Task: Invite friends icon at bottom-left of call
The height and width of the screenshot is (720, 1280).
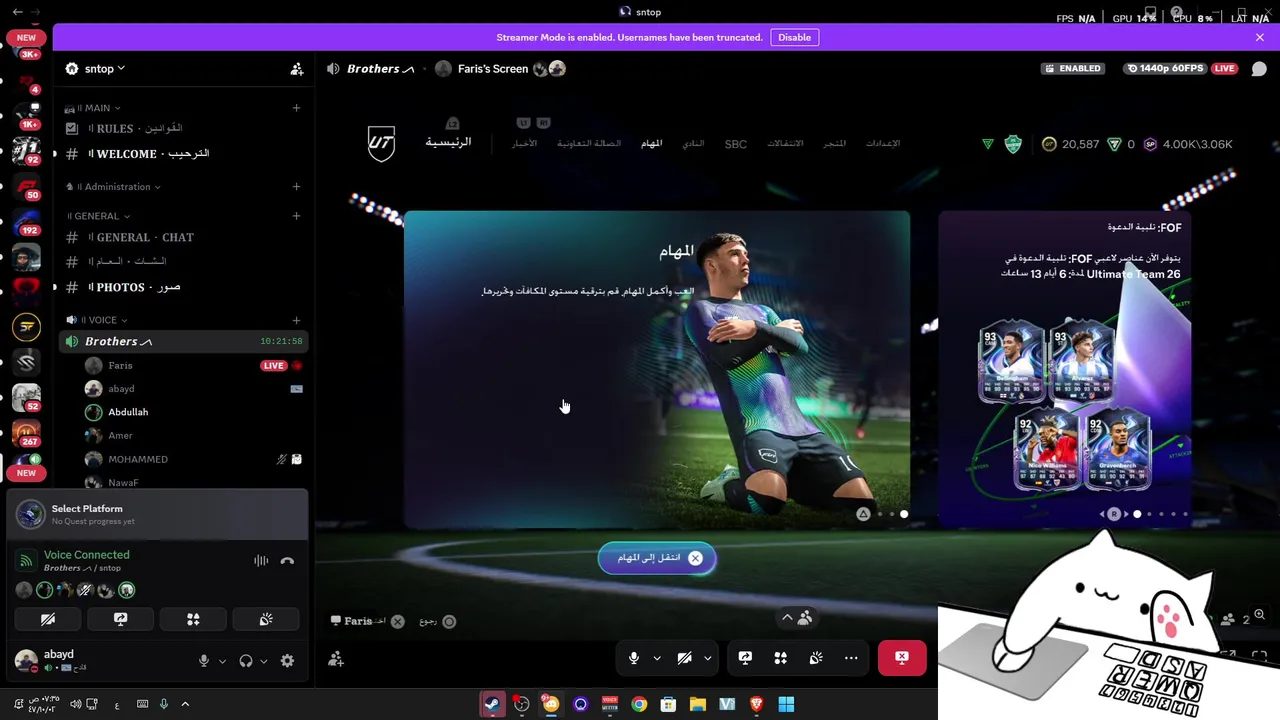Action: click(336, 659)
